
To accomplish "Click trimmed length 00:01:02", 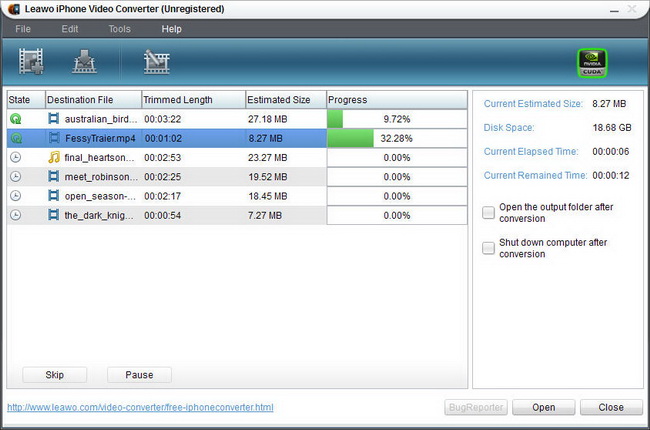I will pyautogui.click(x=163, y=138).
